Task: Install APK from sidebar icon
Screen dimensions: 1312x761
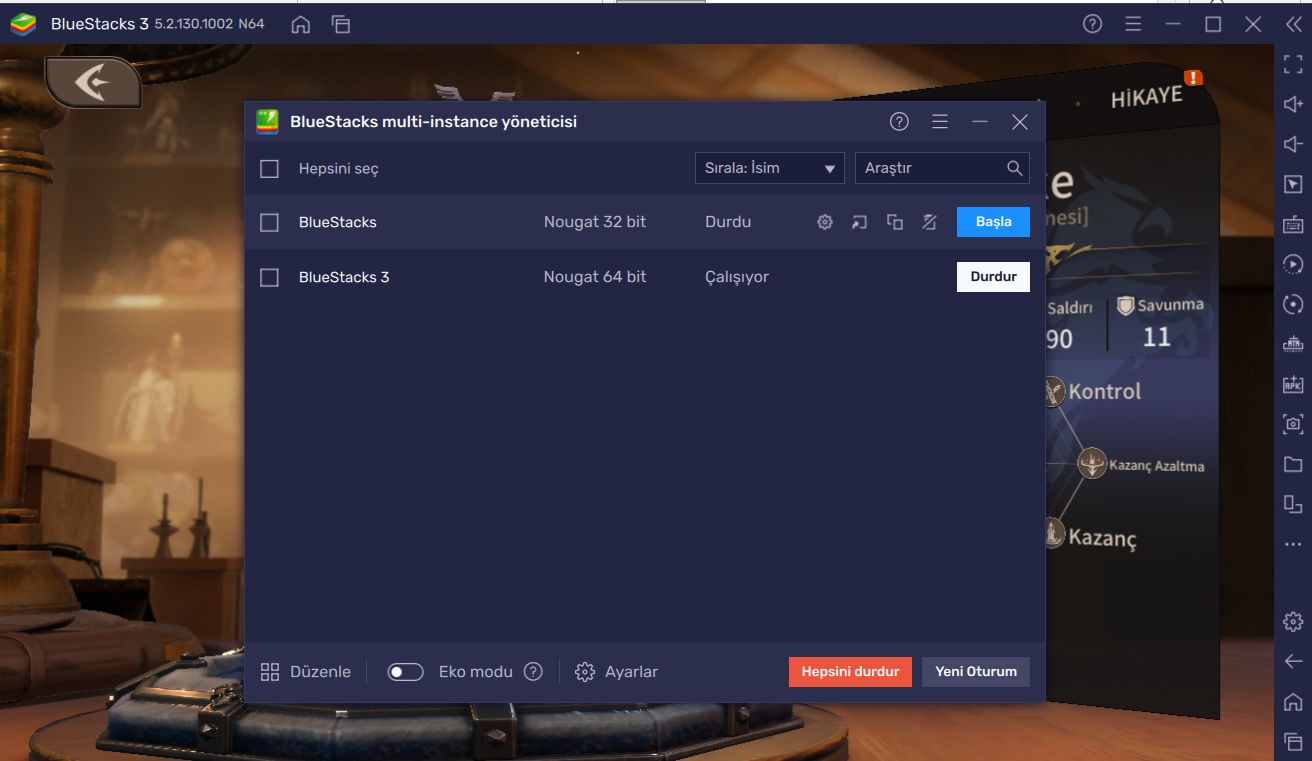Action: pyautogui.click(x=1293, y=384)
